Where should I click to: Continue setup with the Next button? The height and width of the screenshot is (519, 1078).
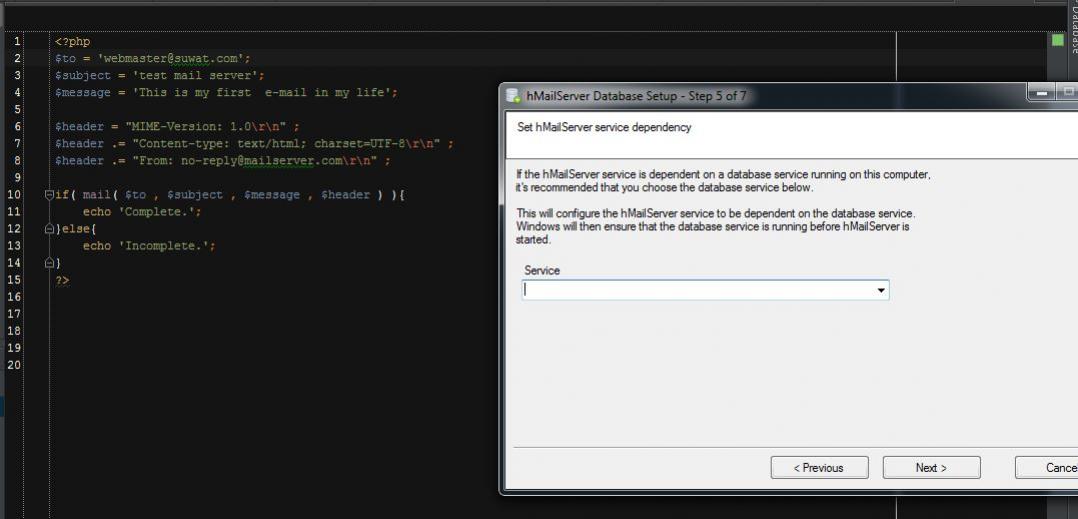tap(932, 467)
